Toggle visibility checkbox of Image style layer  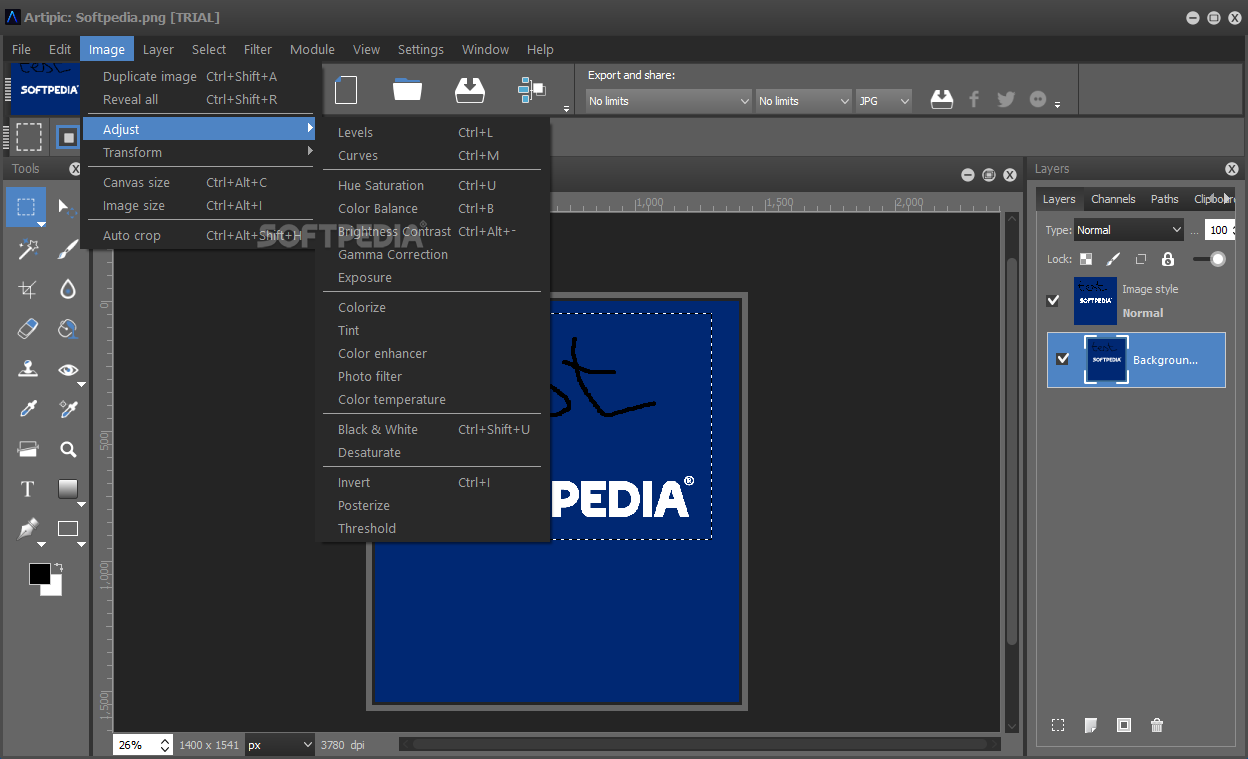click(x=1053, y=300)
